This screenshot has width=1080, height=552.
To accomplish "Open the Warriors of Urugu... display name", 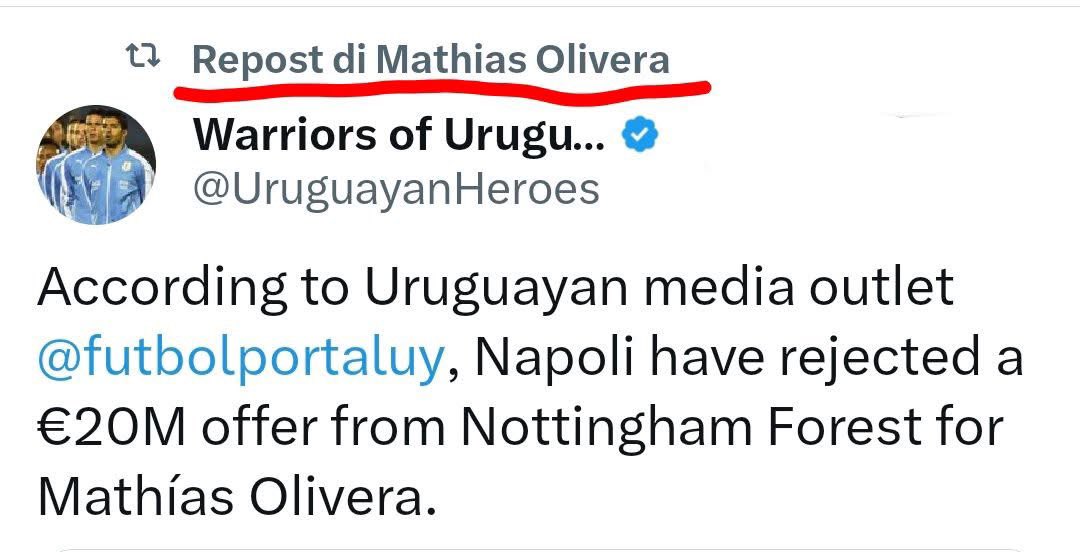I will coord(398,136).
